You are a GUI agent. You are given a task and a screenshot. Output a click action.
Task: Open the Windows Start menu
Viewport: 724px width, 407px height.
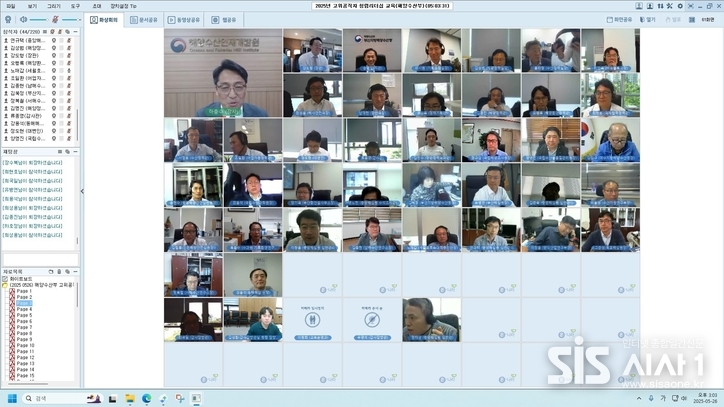[x=12, y=398]
